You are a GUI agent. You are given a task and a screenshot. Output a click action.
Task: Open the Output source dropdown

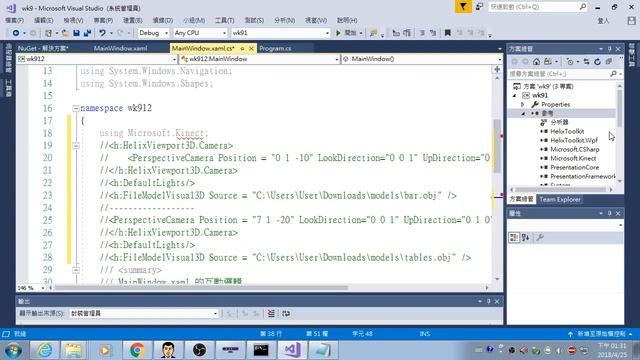(144, 313)
